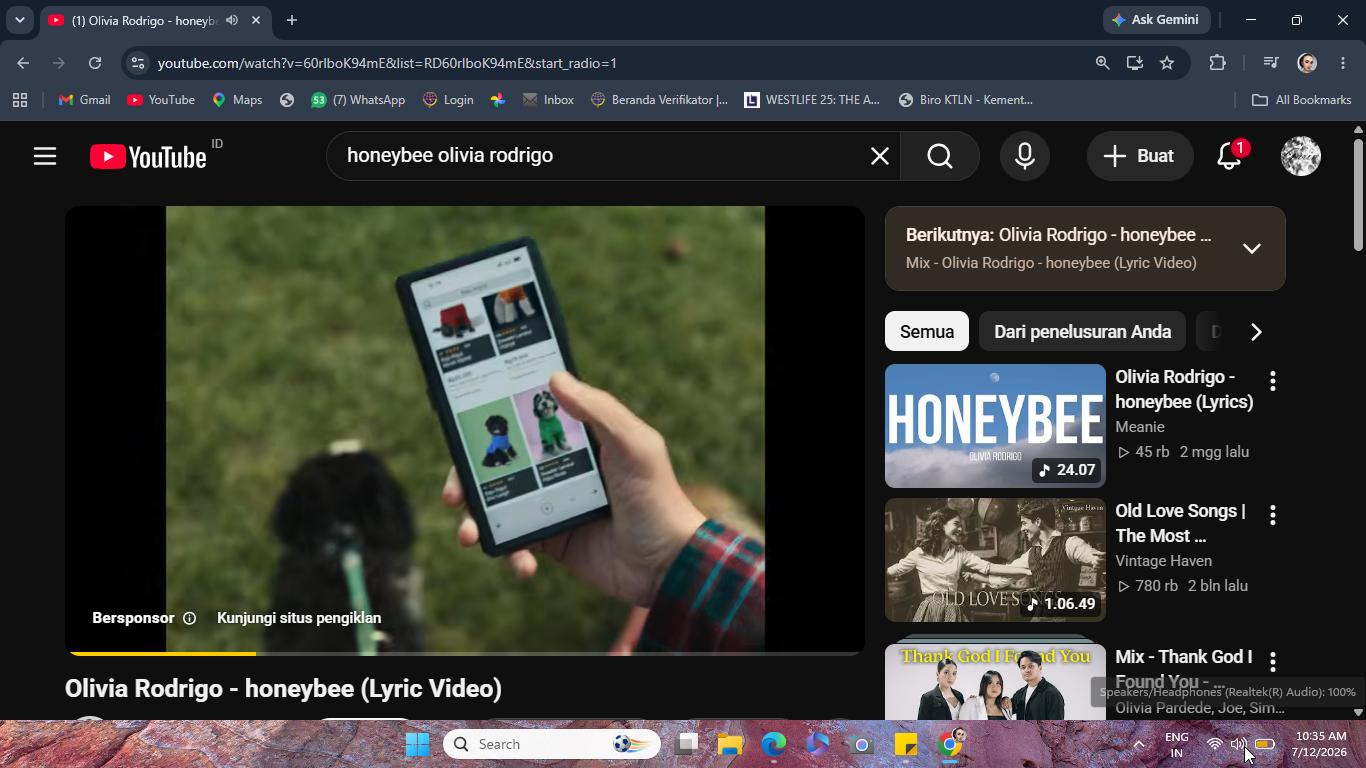Open options menu for honeybee (Lyrics) video

(1273, 381)
